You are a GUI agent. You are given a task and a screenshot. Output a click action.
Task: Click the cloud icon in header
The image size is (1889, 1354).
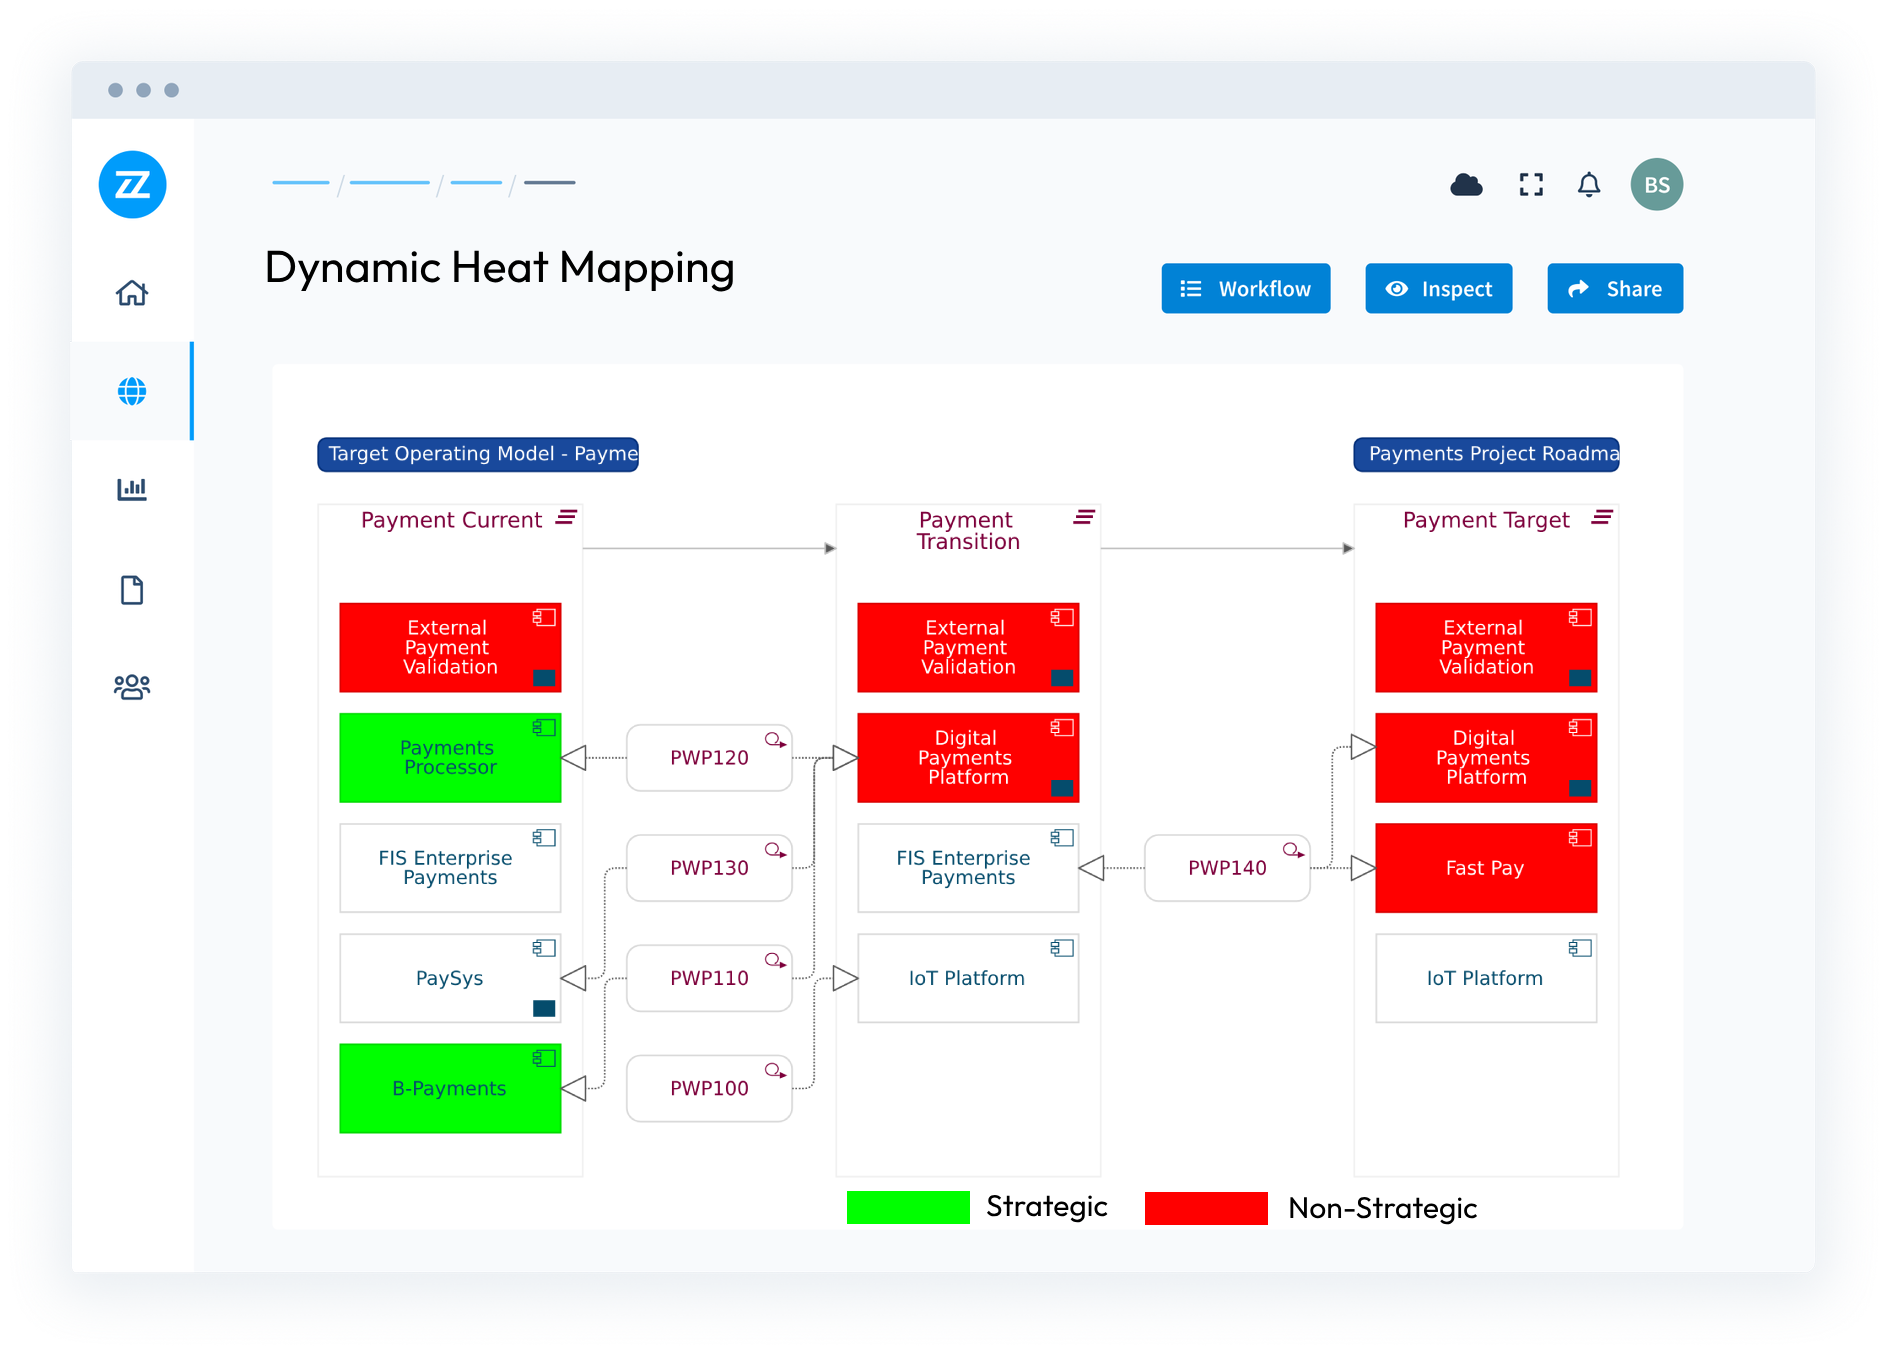pos(1466,185)
